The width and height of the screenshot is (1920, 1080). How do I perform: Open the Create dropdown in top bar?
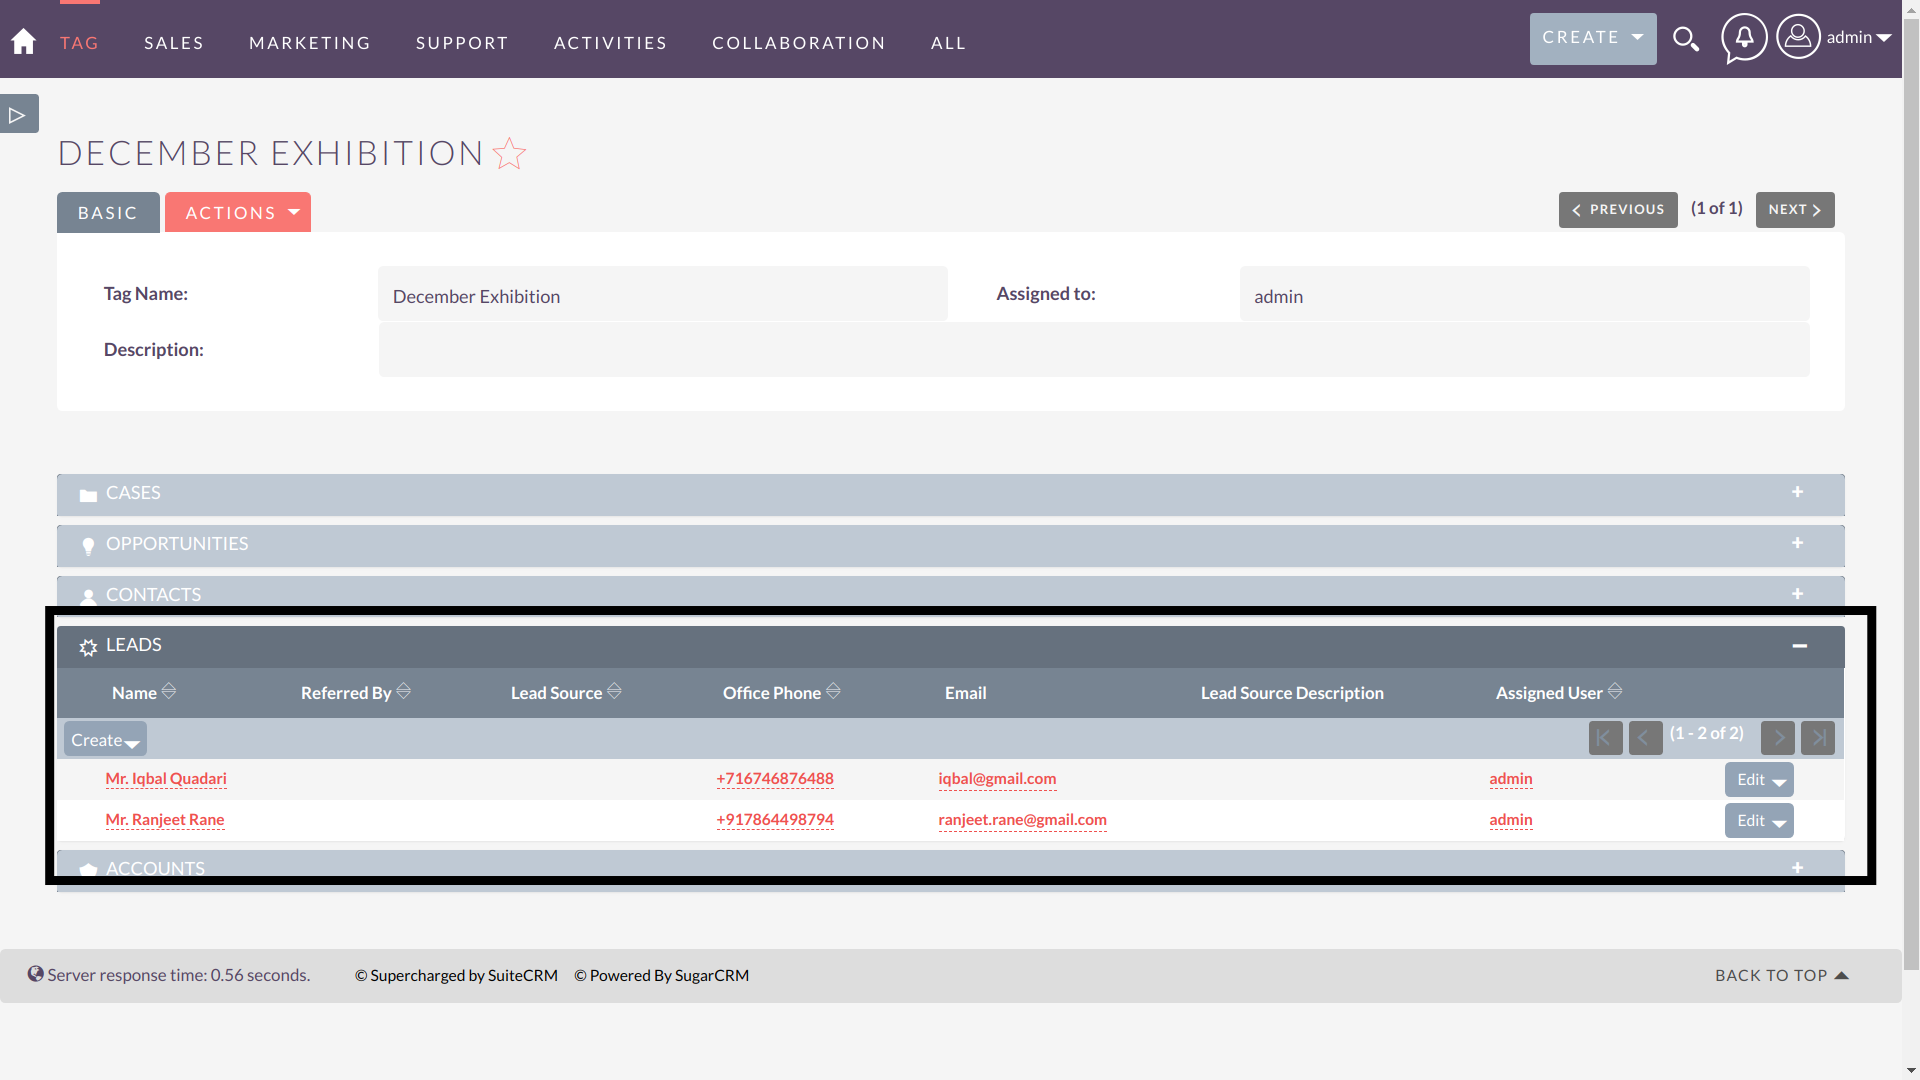pos(1593,39)
